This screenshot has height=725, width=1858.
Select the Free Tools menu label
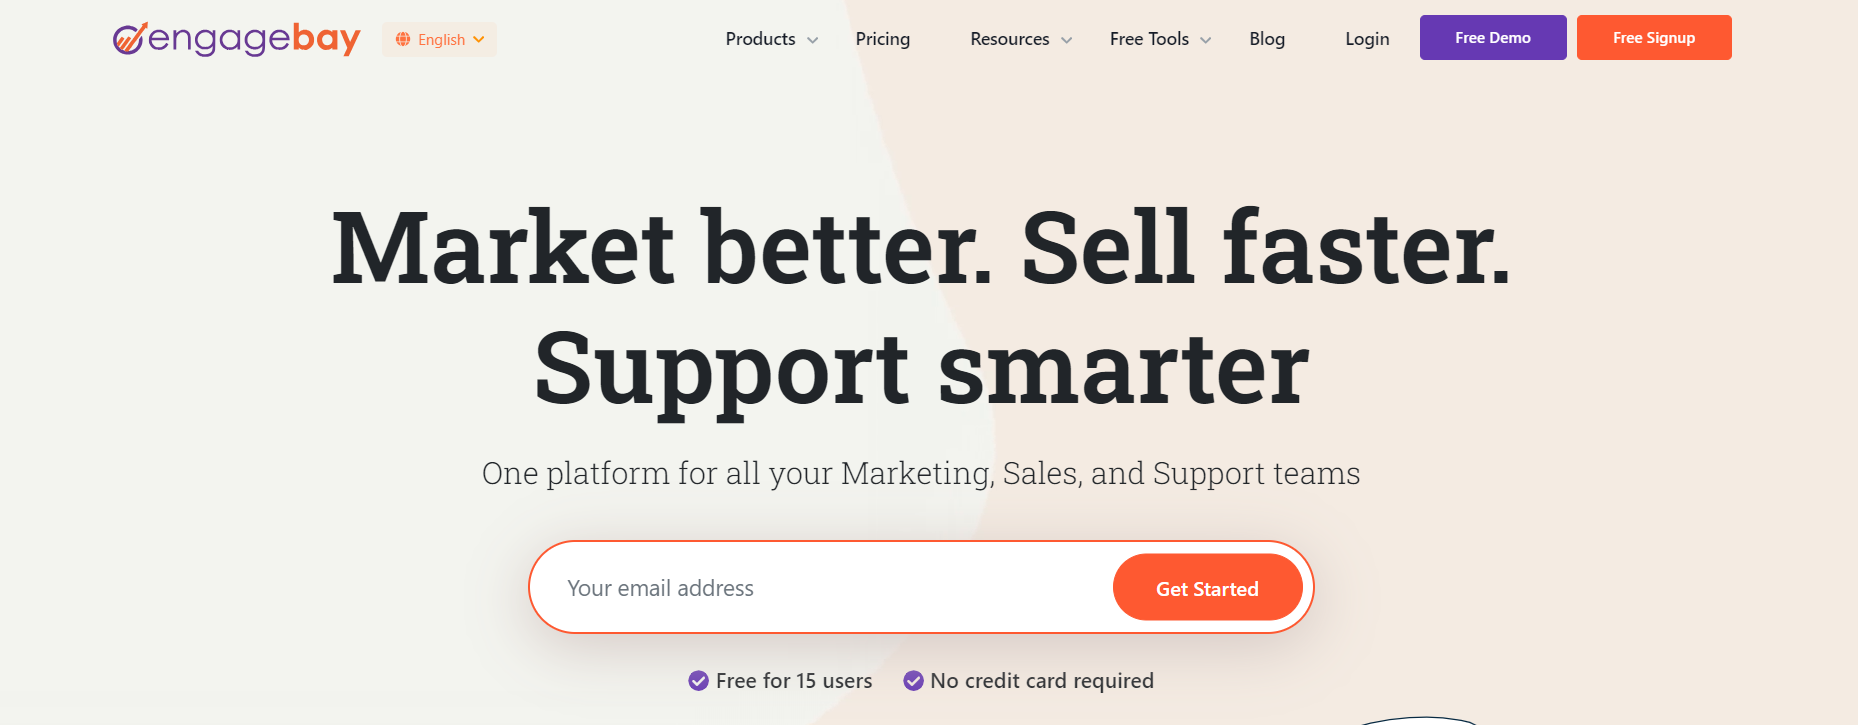pyautogui.click(x=1149, y=39)
